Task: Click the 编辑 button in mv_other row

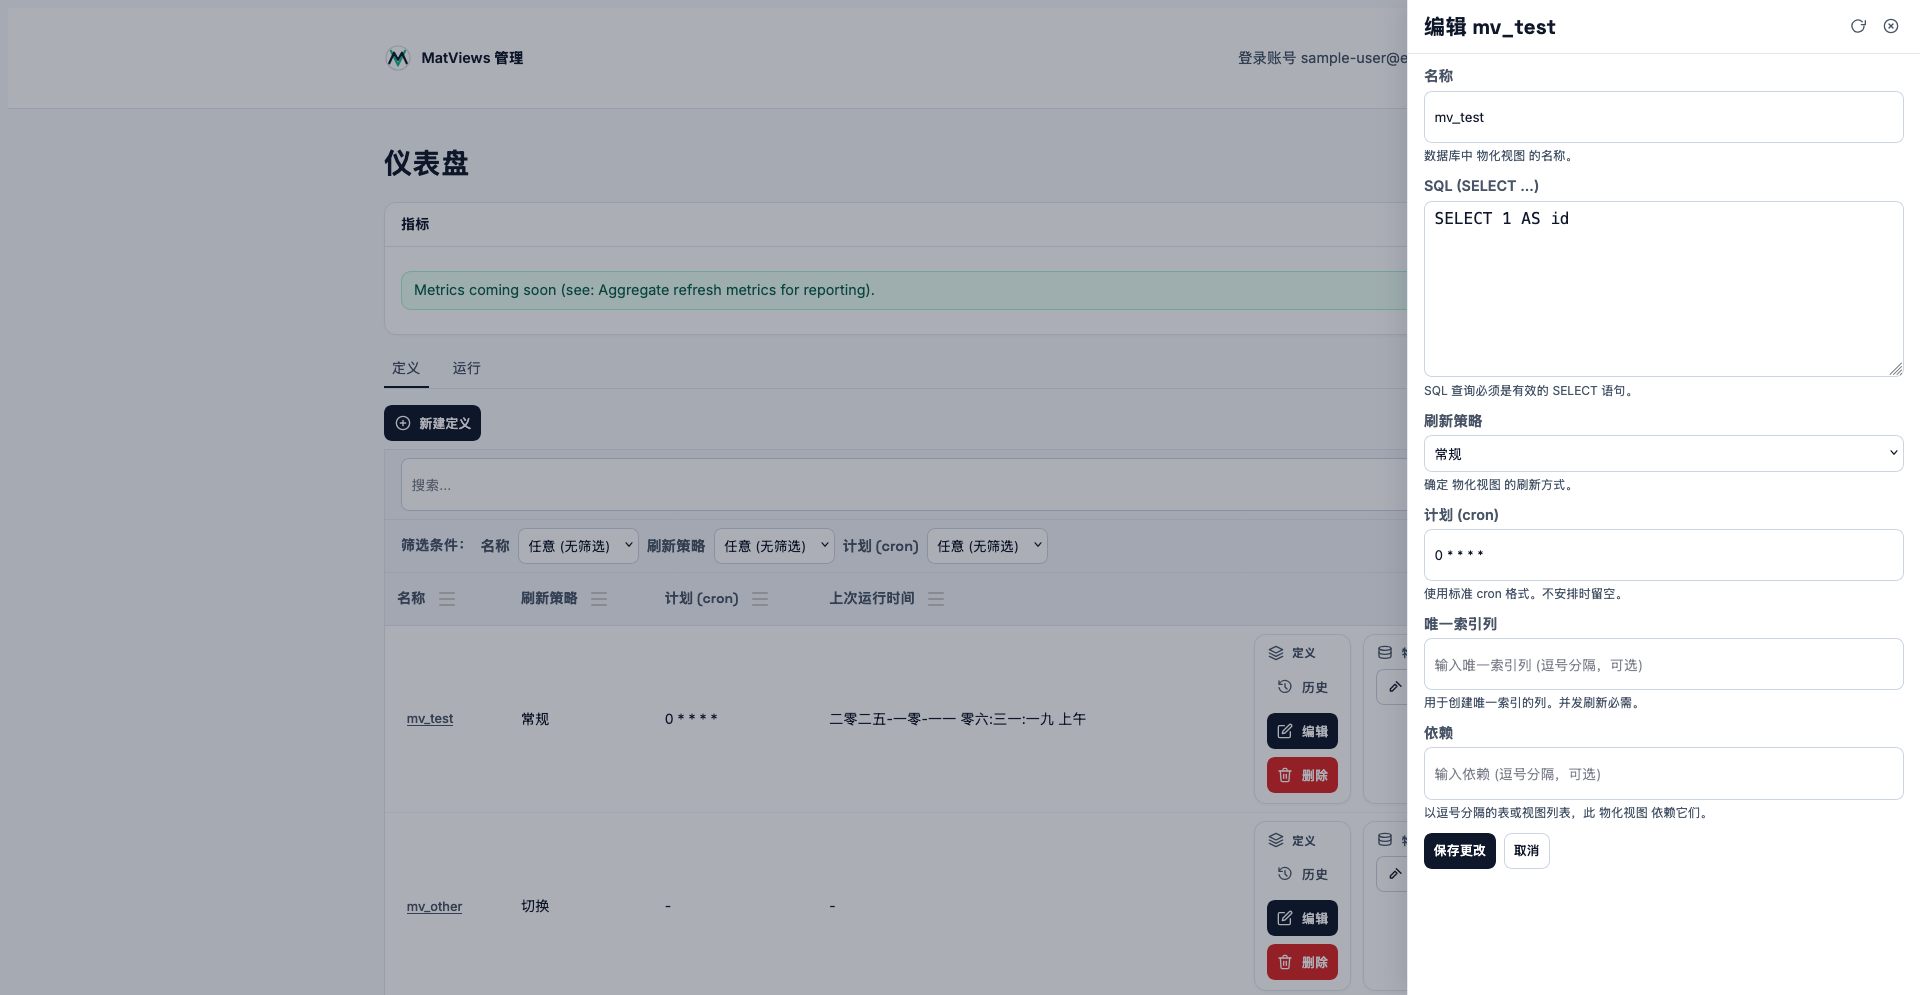Action: 1302,918
